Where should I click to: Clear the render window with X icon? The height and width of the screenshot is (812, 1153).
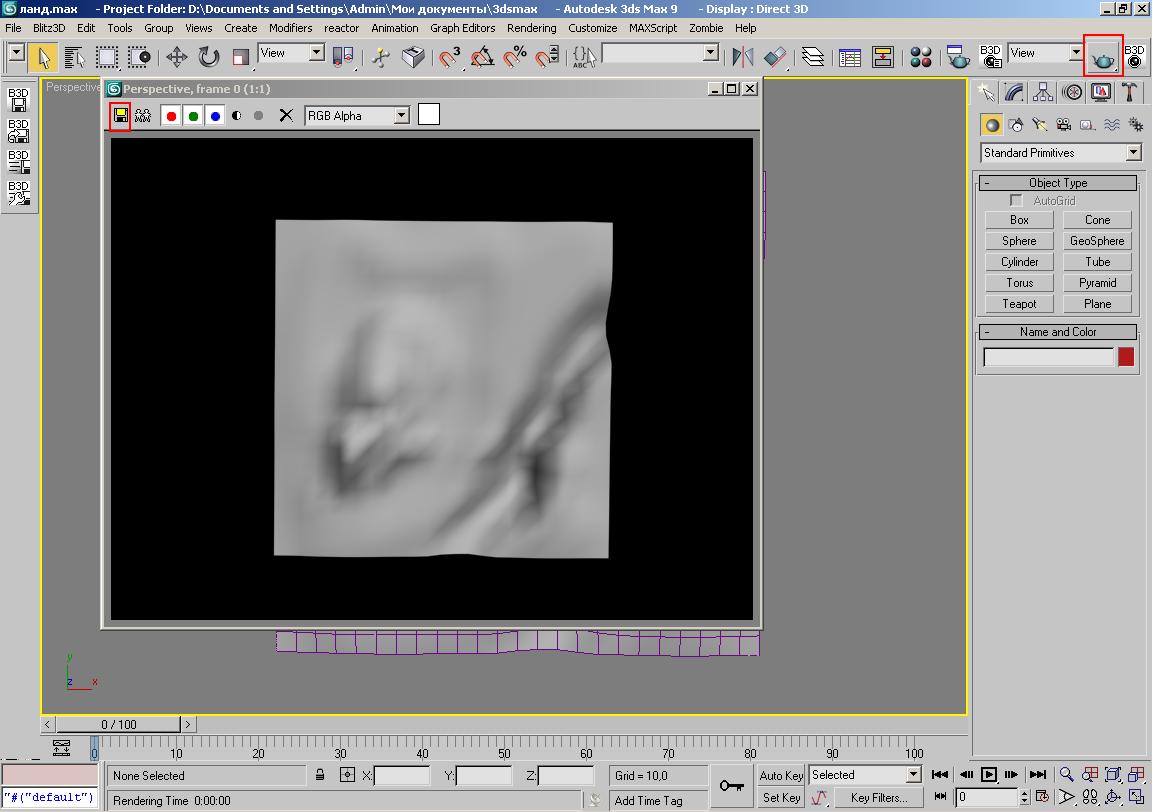(x=286, y=116)
